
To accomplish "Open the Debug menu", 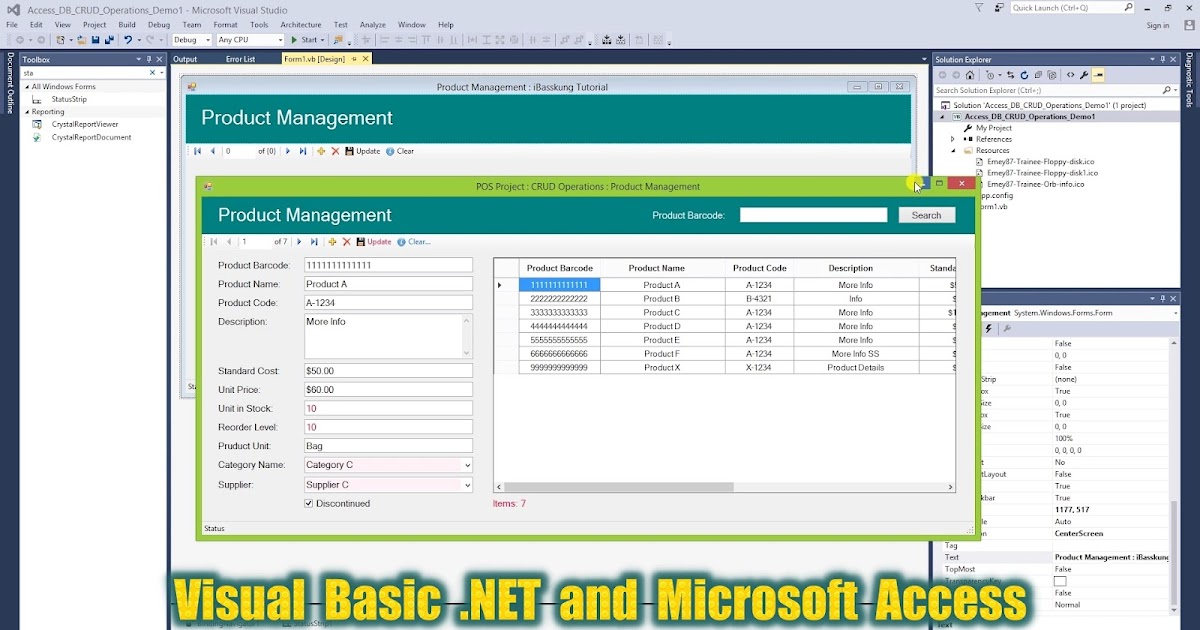I will pyautogui.click(x=161, y=24).
